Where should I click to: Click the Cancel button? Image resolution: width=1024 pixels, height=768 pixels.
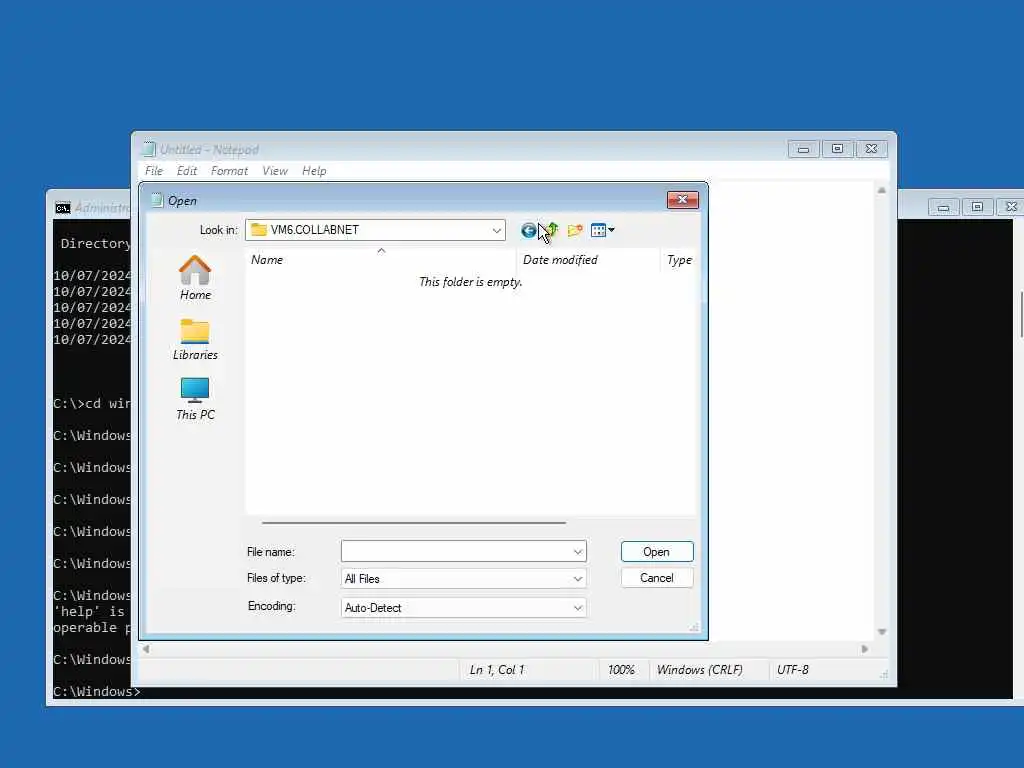tap(657, 578)
